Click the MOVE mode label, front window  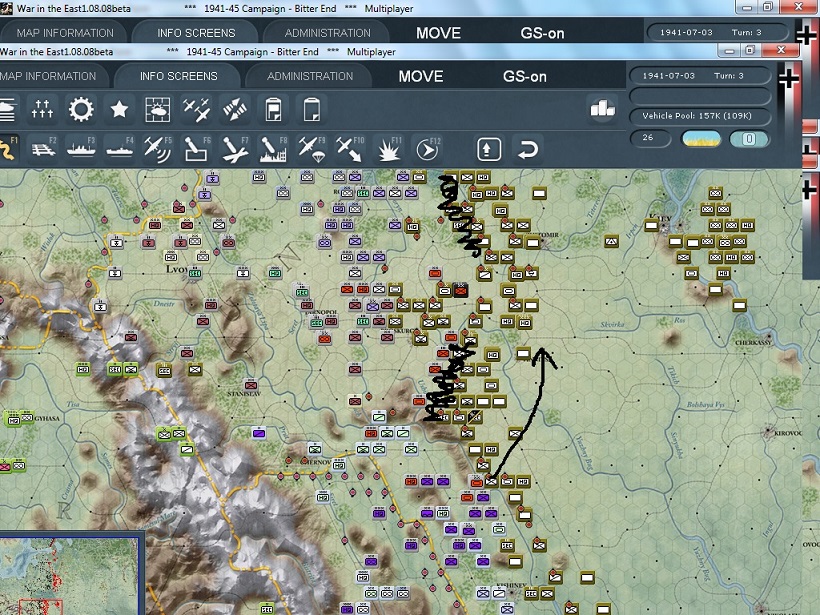[420, 76]
